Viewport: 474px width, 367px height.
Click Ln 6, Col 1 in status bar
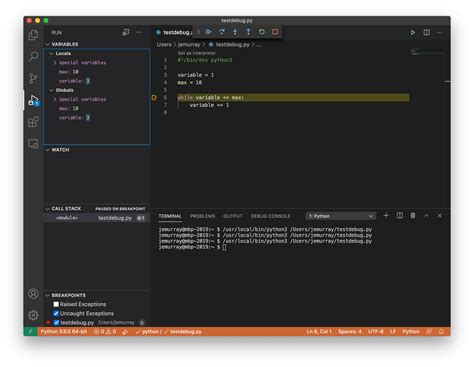pyautogui.click(x=319, y=331)
